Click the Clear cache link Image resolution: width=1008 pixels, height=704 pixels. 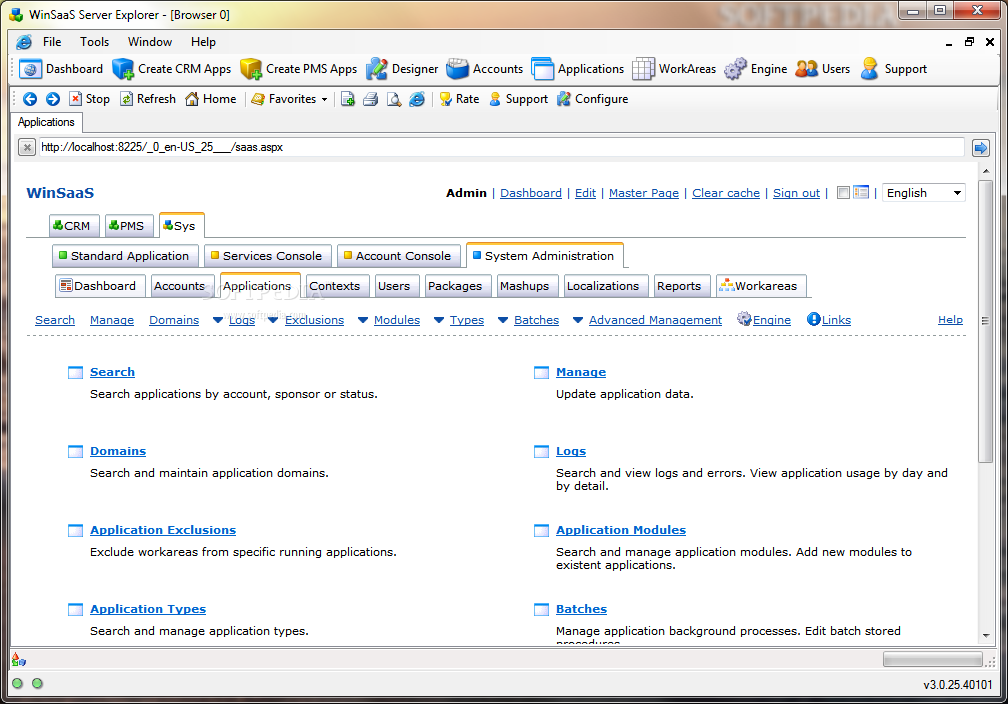click(726, 193)
